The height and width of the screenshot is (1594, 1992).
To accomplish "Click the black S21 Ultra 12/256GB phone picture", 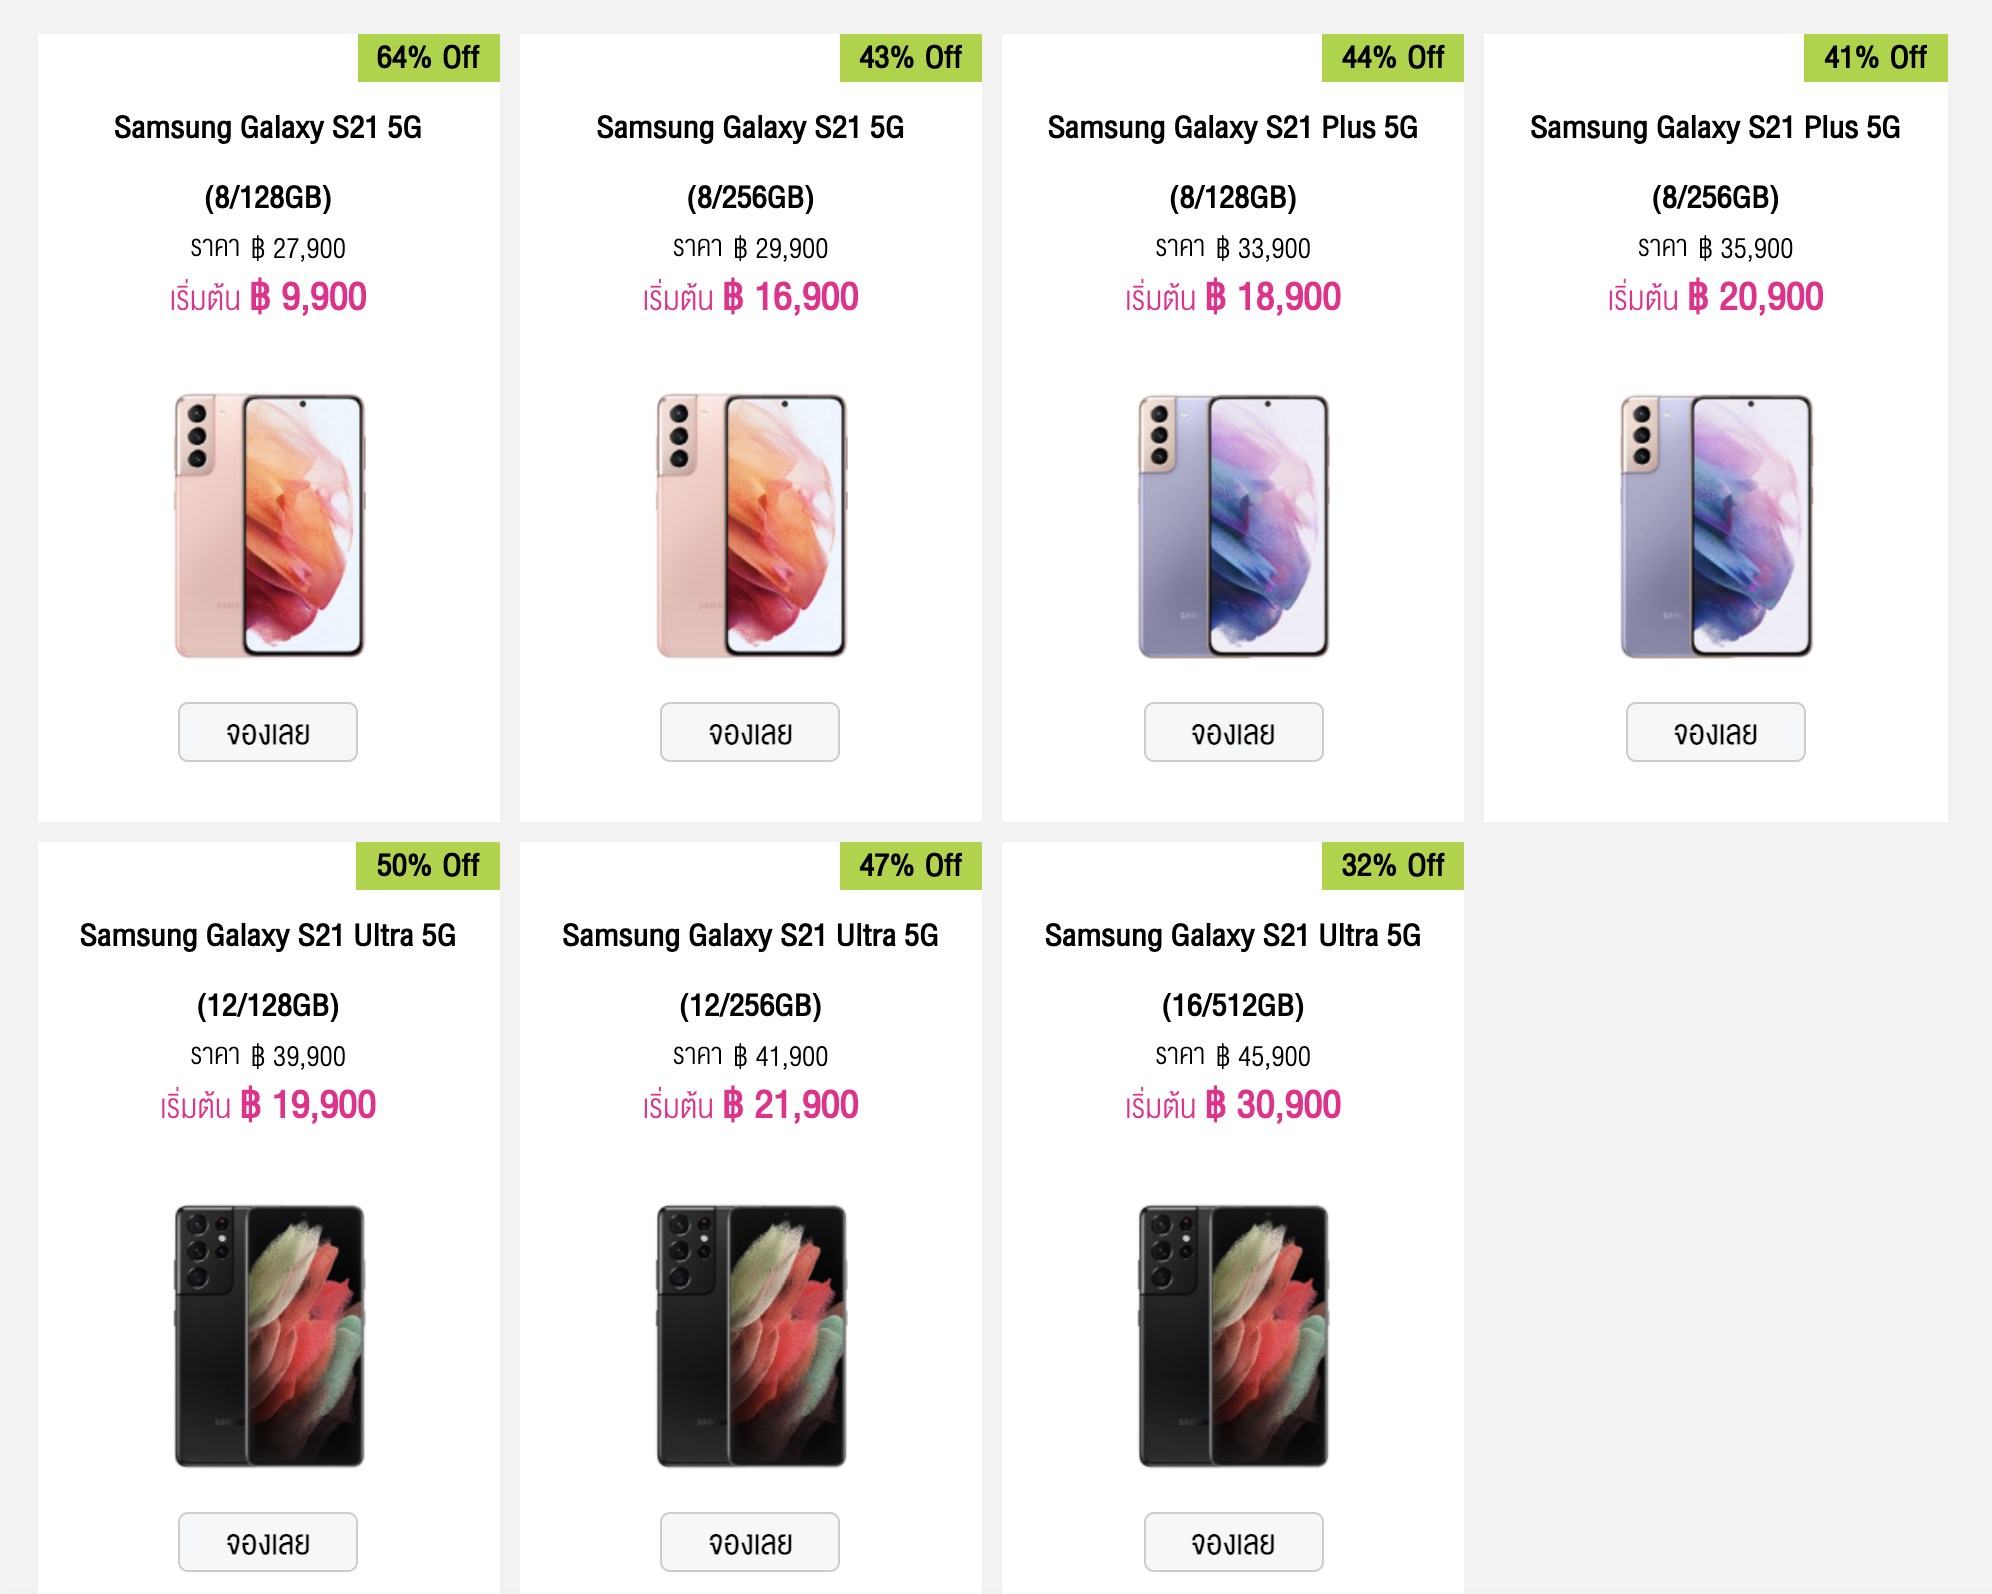I will (751, 1336).
